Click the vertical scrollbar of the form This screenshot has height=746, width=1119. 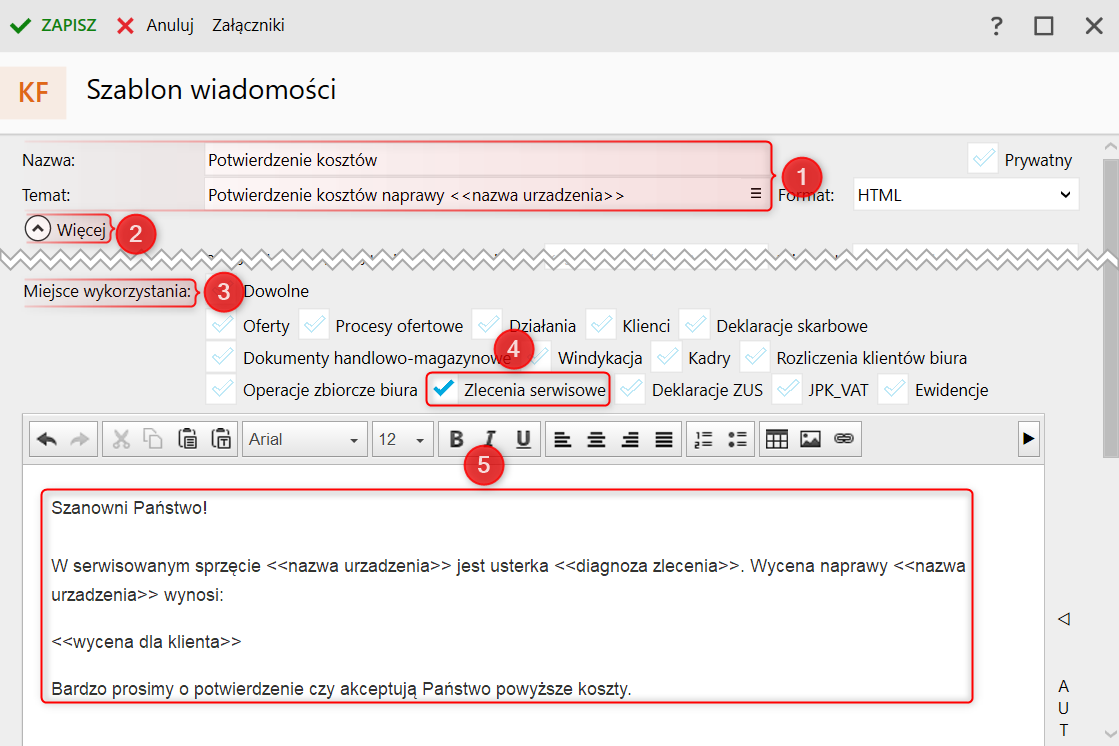[1110, 309]
